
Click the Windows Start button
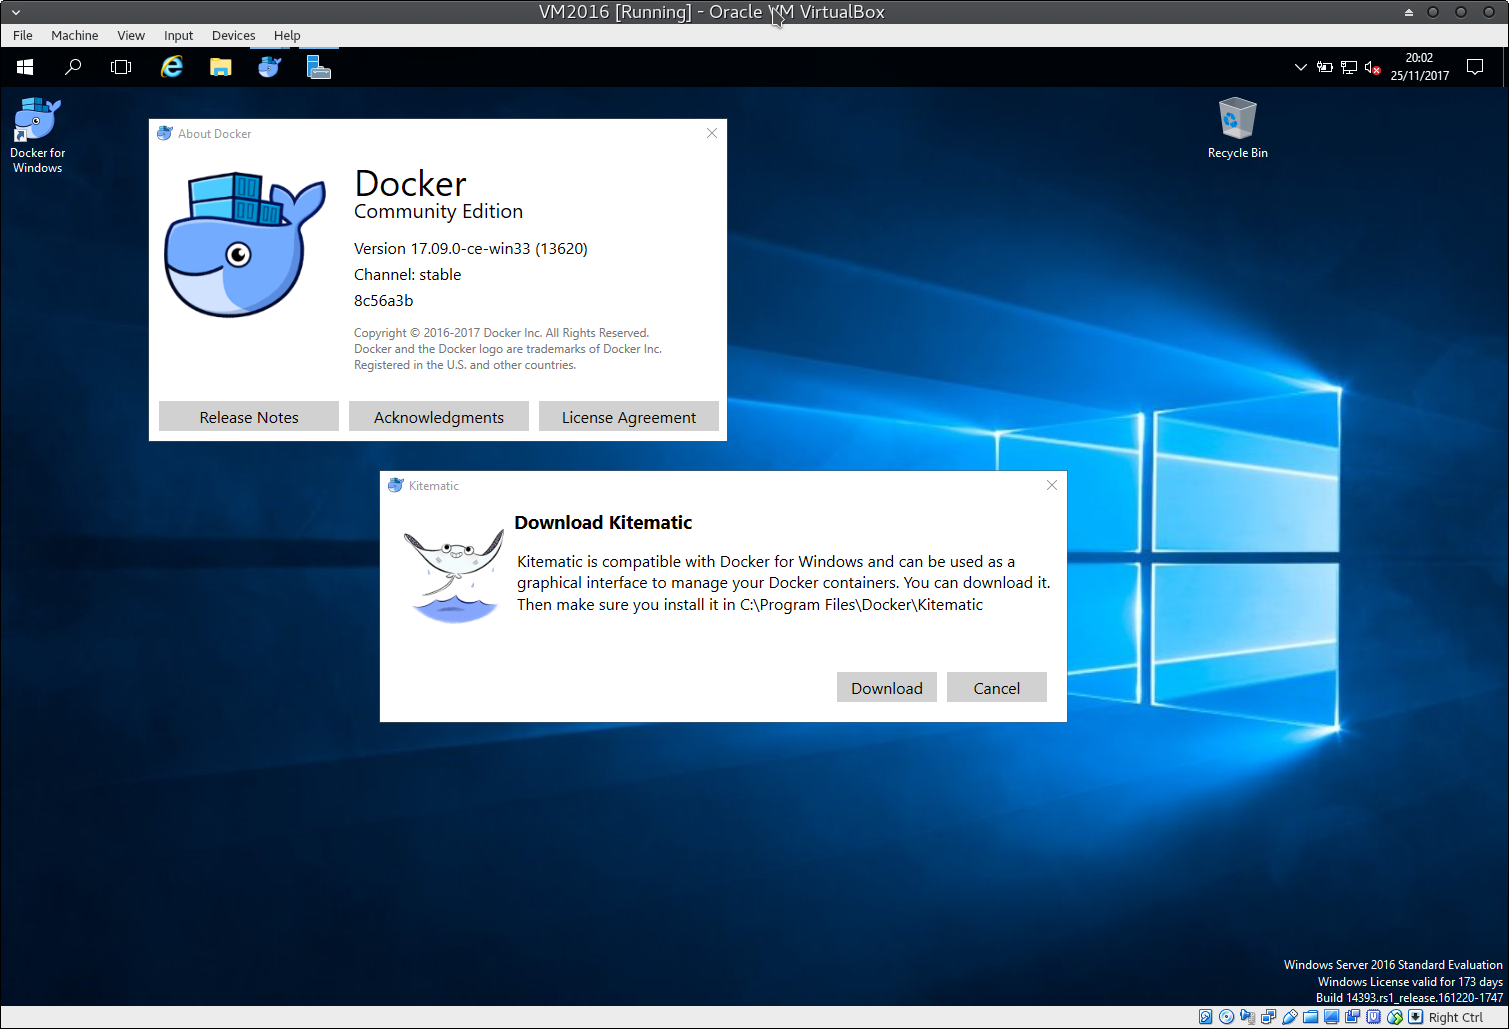tap(25, 67)
